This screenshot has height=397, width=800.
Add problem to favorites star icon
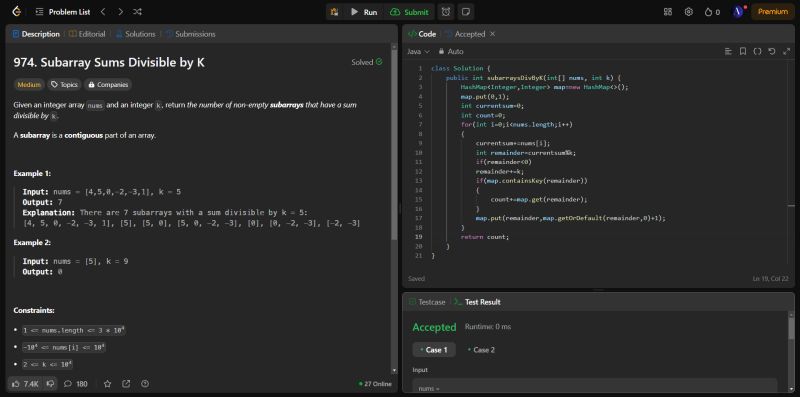click(108, 384)
